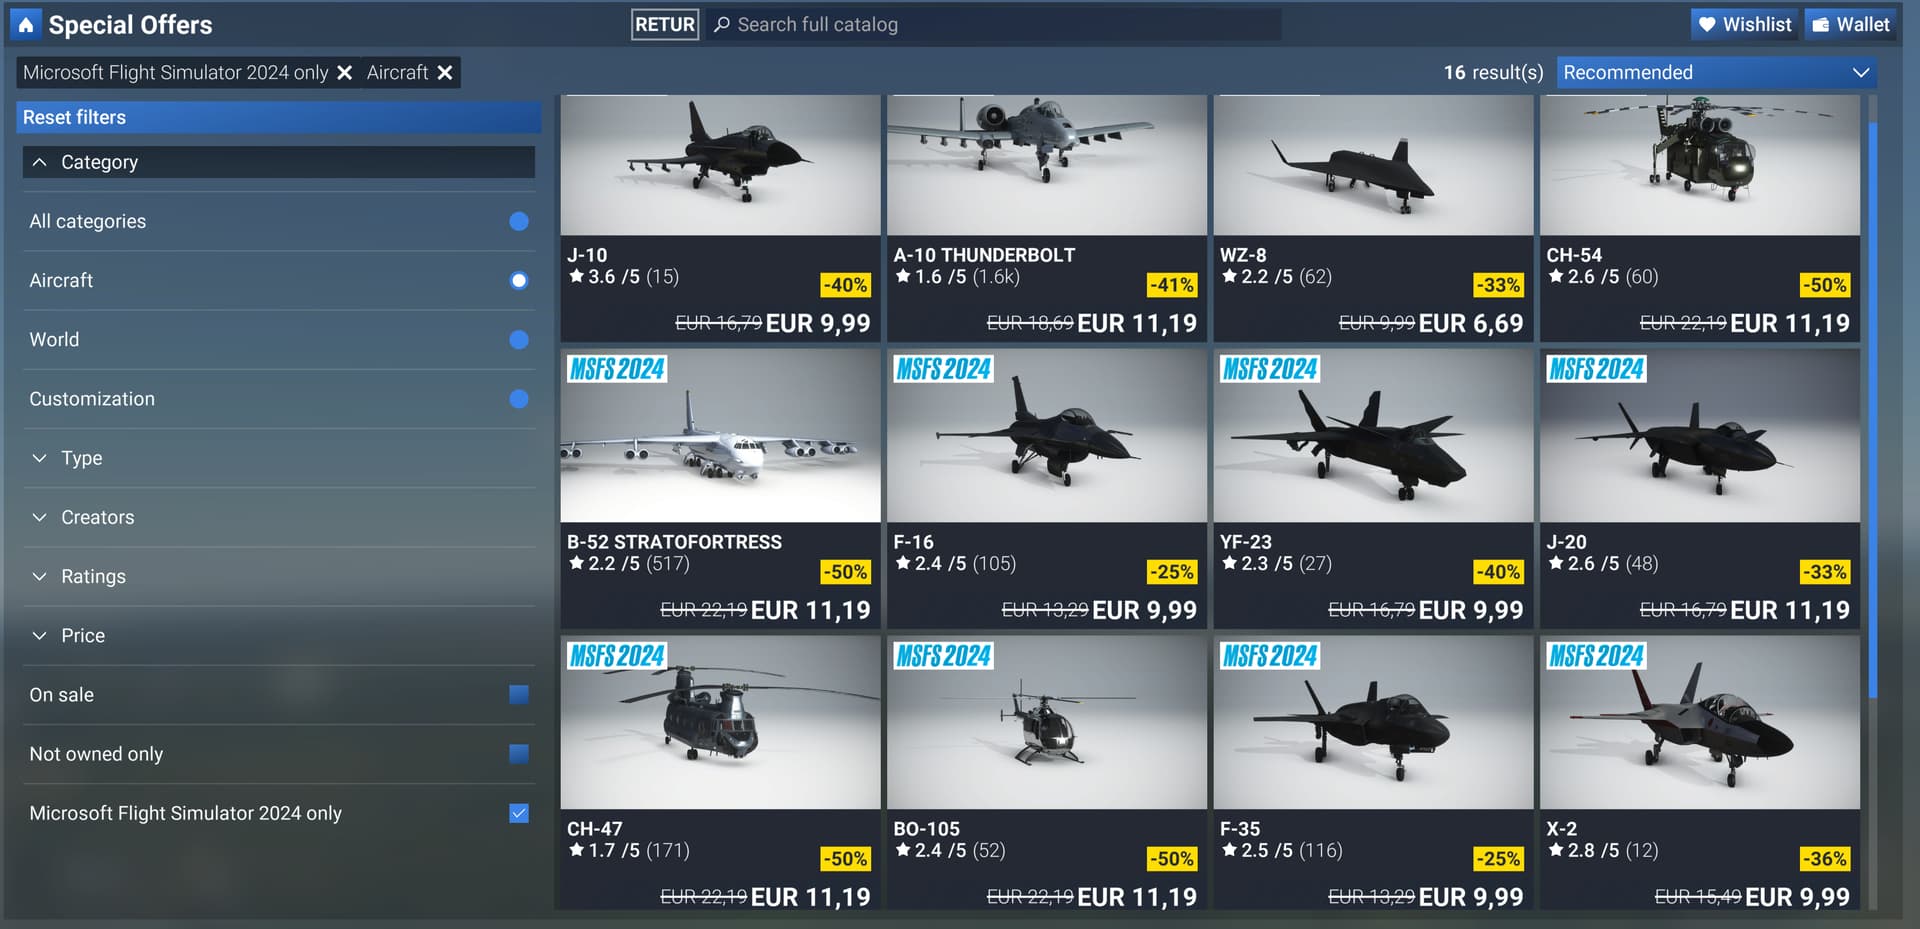Click the vertical scrollbar of the results

(1873, 410)
